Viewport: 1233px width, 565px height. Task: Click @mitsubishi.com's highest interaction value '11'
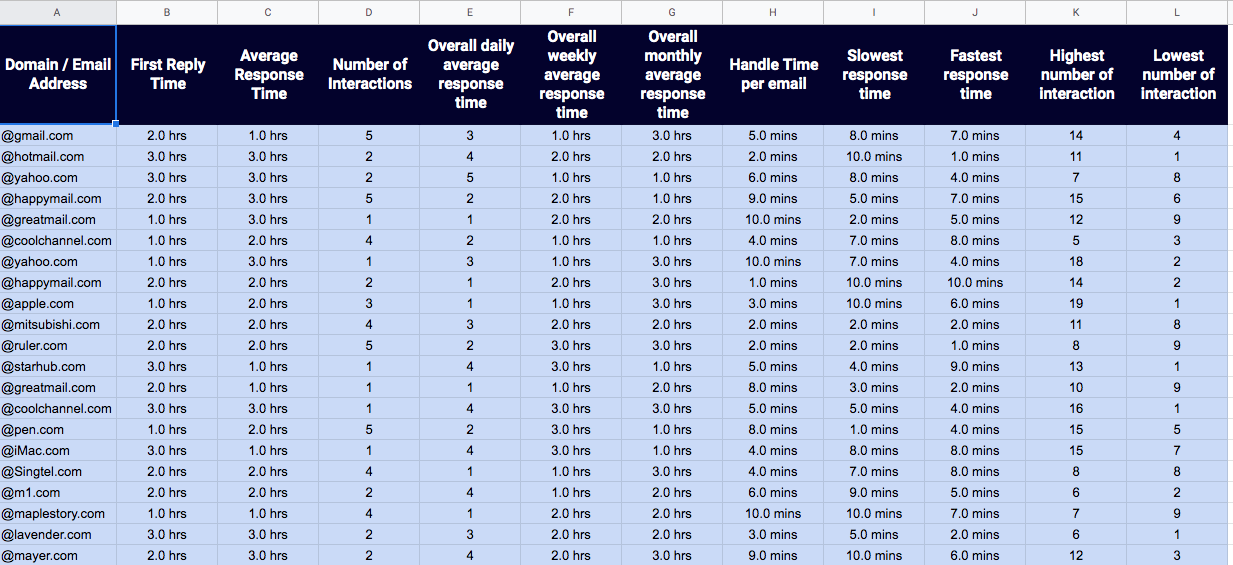1076,324
